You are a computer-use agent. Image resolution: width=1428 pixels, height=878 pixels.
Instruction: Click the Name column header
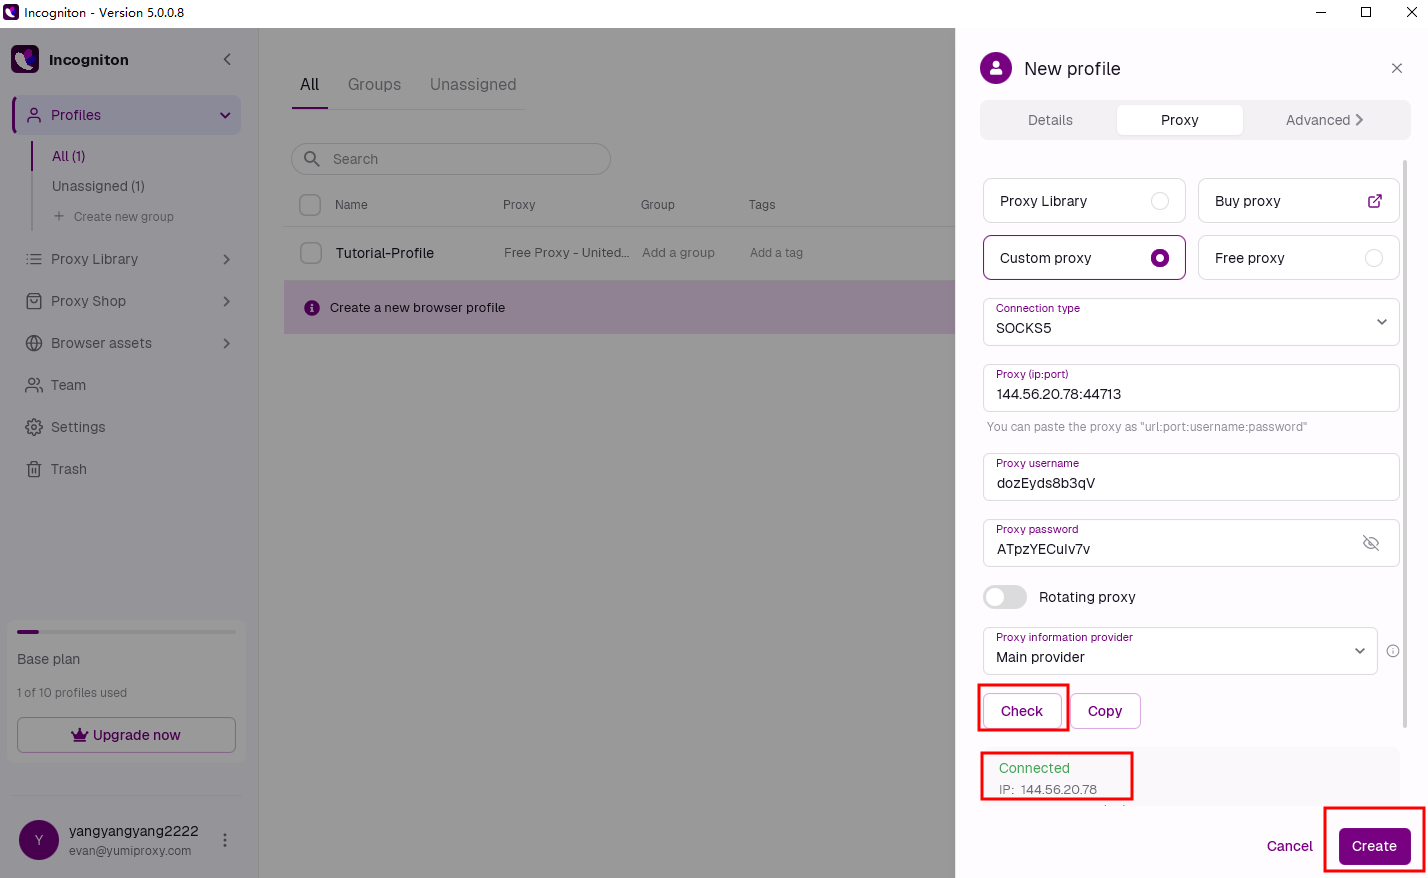click(351, 205)
